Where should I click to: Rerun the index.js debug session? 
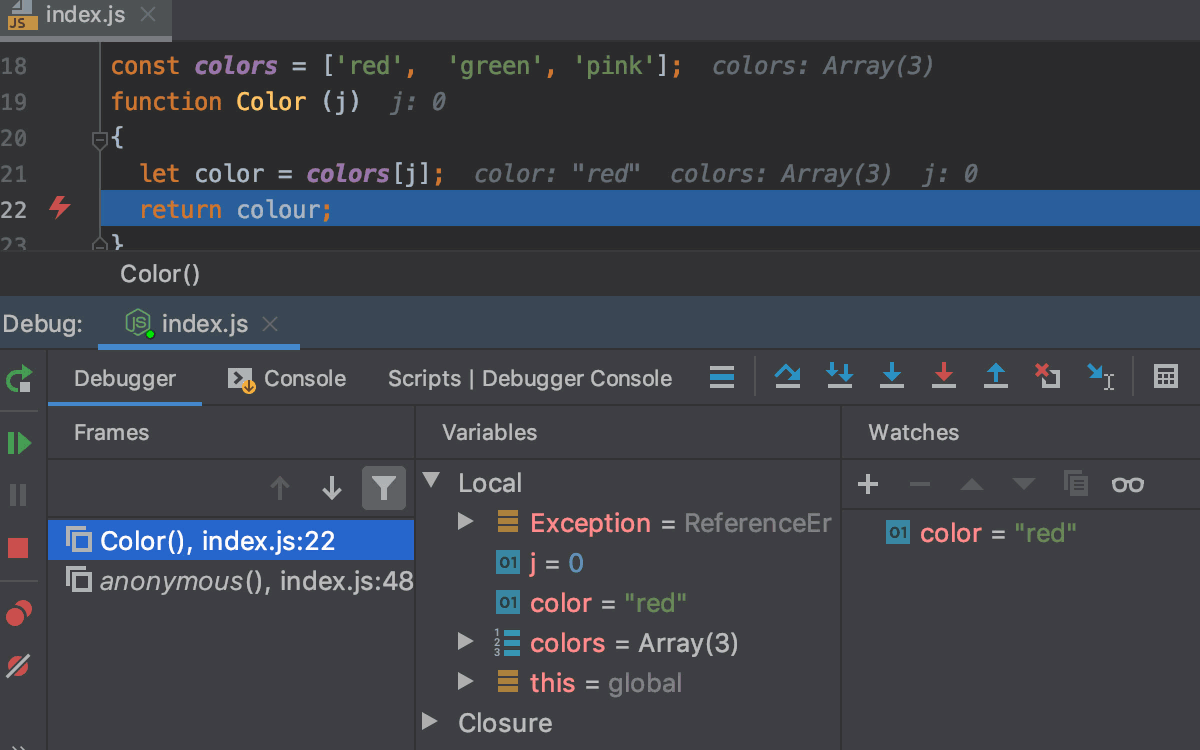[x=20, y=378]
